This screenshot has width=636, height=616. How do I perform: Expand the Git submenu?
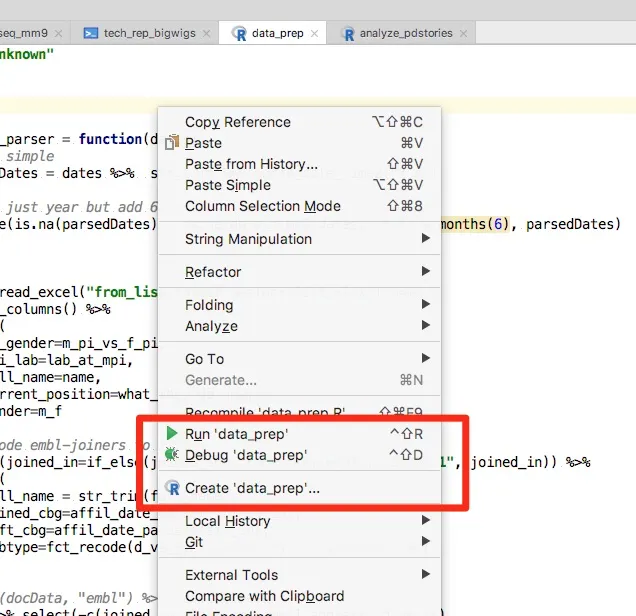pos(299,542)
